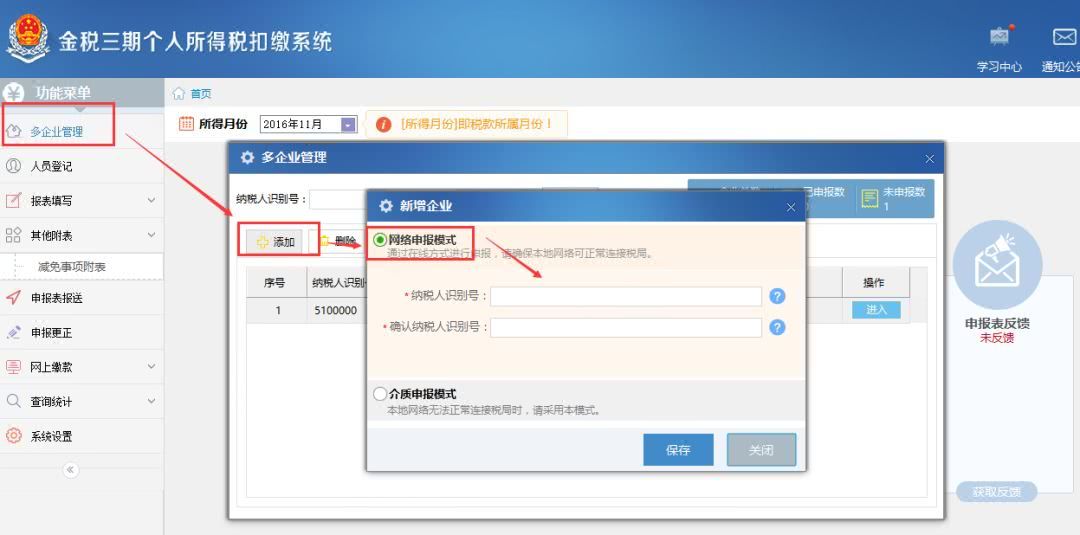This screenshot has width=1080, height=535.
Task: Close the 多企业管理 dialog
Action: pos(929,159)
